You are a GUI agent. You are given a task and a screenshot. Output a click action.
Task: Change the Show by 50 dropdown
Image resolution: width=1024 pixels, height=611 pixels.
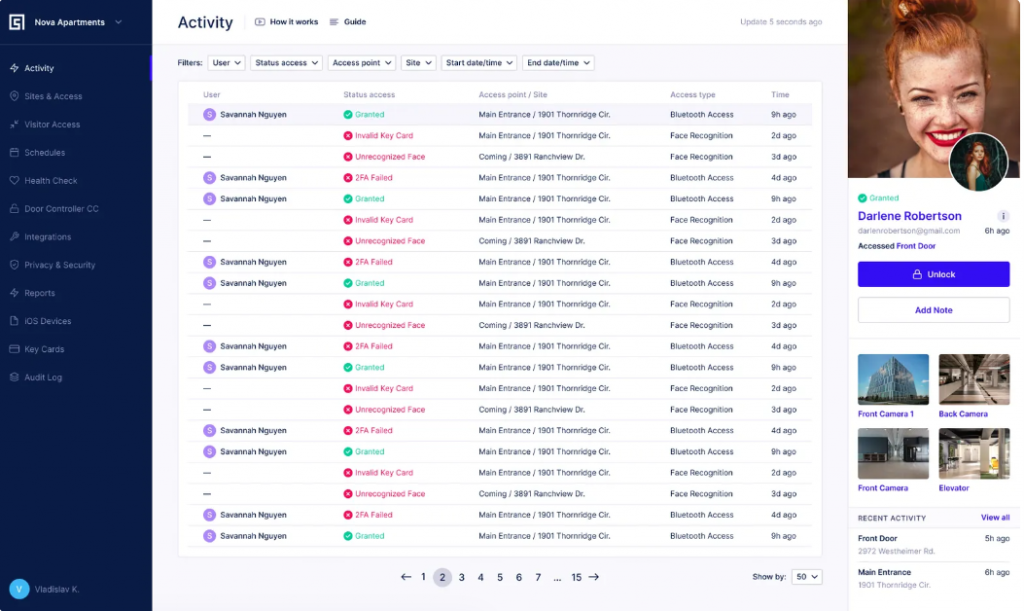pos(806,576)
